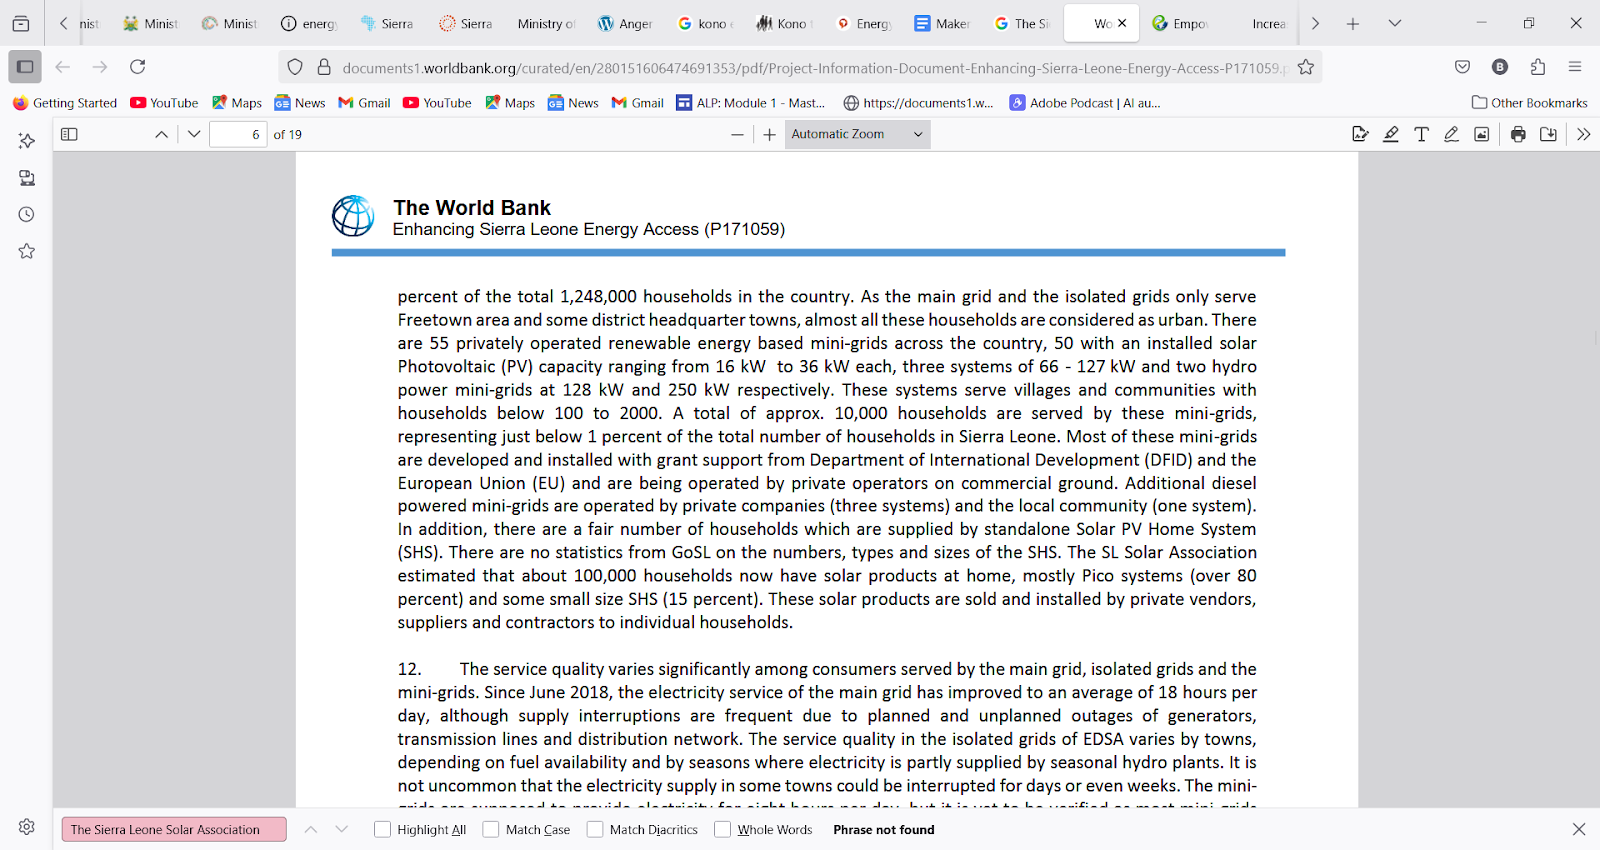This screenshot has width=1600, height=850.
Task: Switch to the Anger tab
Action: (x=626, y=23)
